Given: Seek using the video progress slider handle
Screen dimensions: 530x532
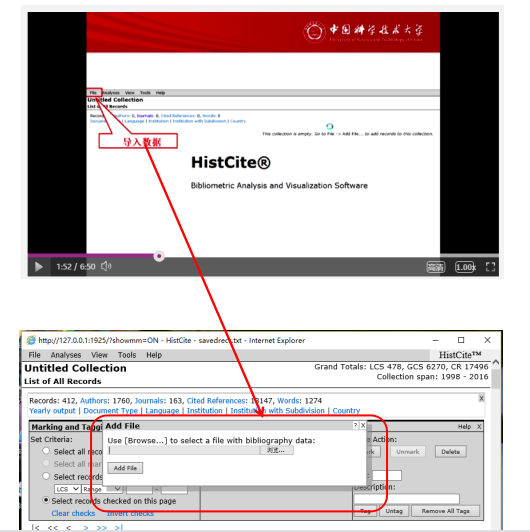Looking at the screenshot, I should click(x=159, y=256).
